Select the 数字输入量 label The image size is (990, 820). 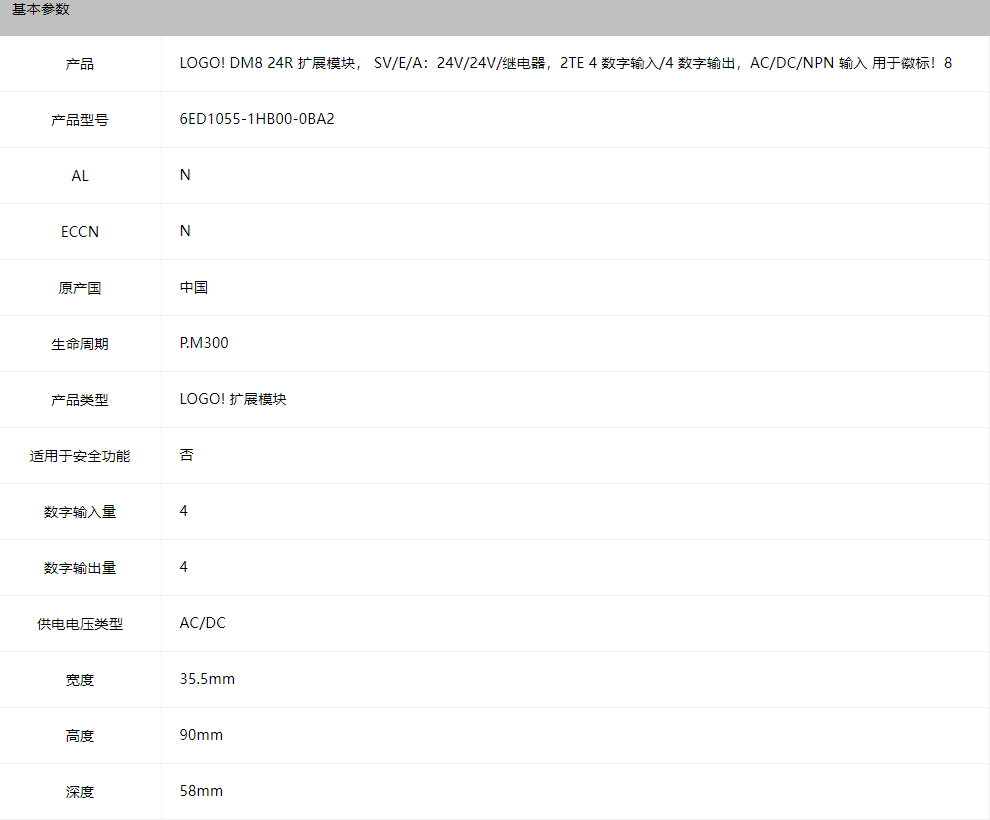(x=80, y=512)
